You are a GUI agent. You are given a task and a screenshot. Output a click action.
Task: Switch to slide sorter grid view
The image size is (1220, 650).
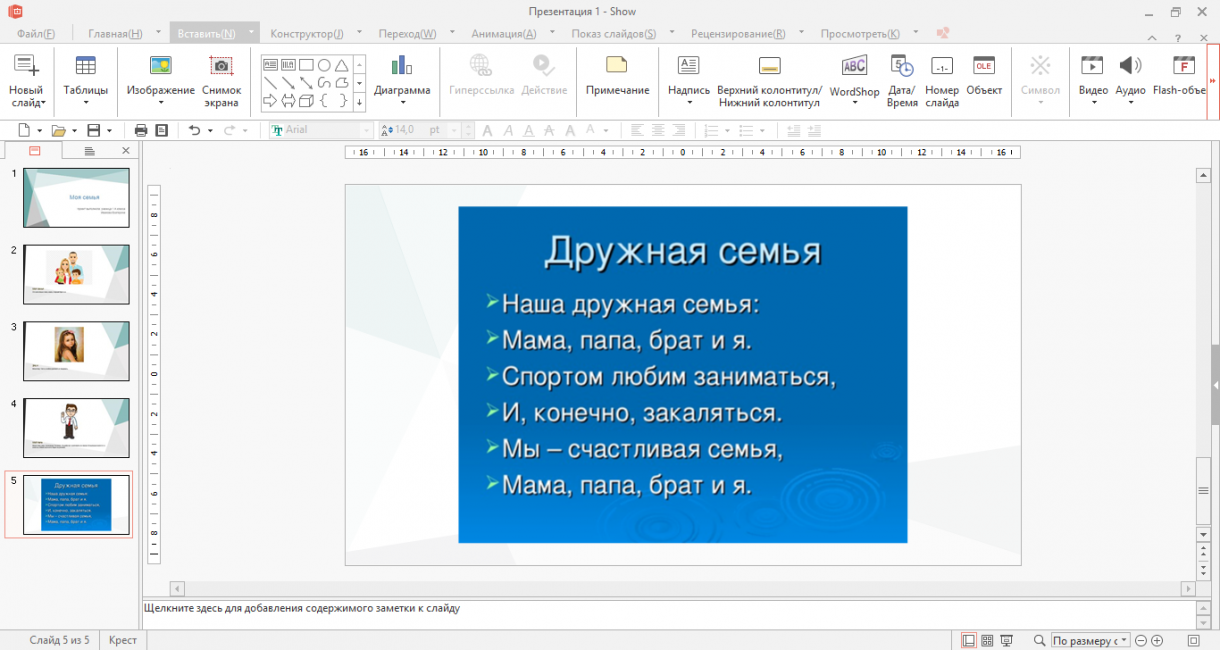coord(987,640)
